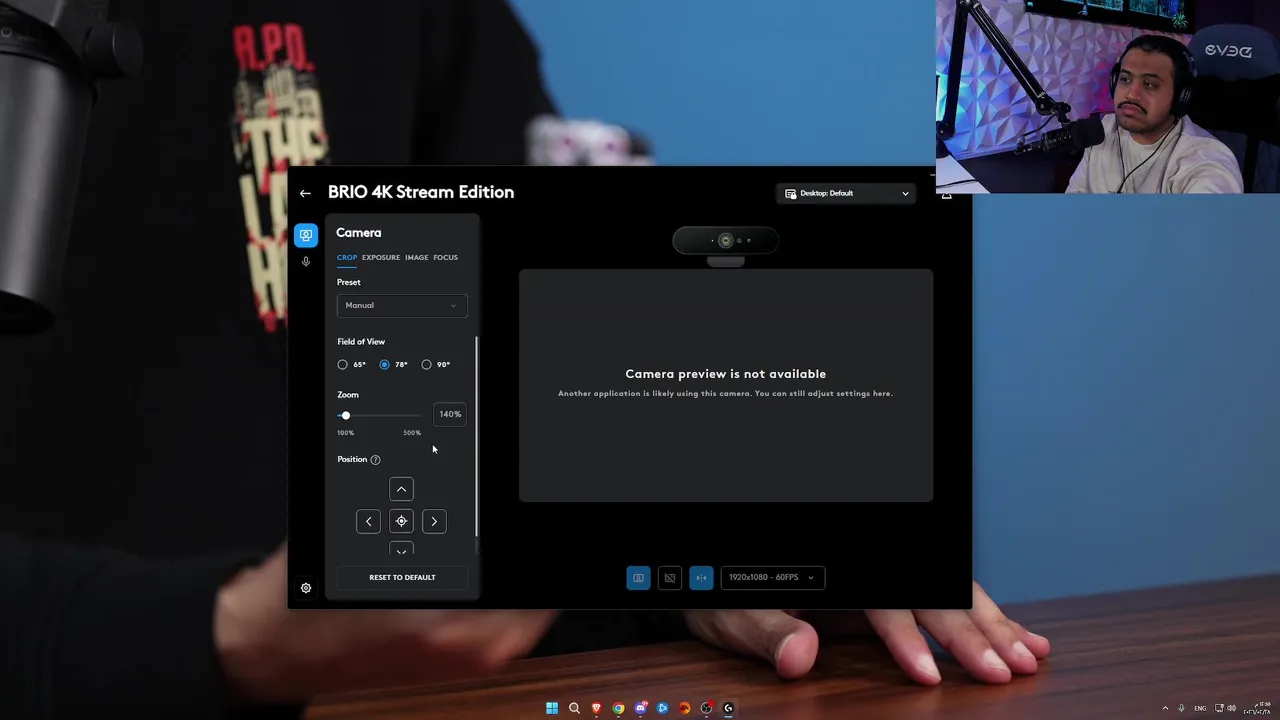Click the BRIO 4K Stream Edition title
The width and height of the screenshot is (1280, 720).
421,192
